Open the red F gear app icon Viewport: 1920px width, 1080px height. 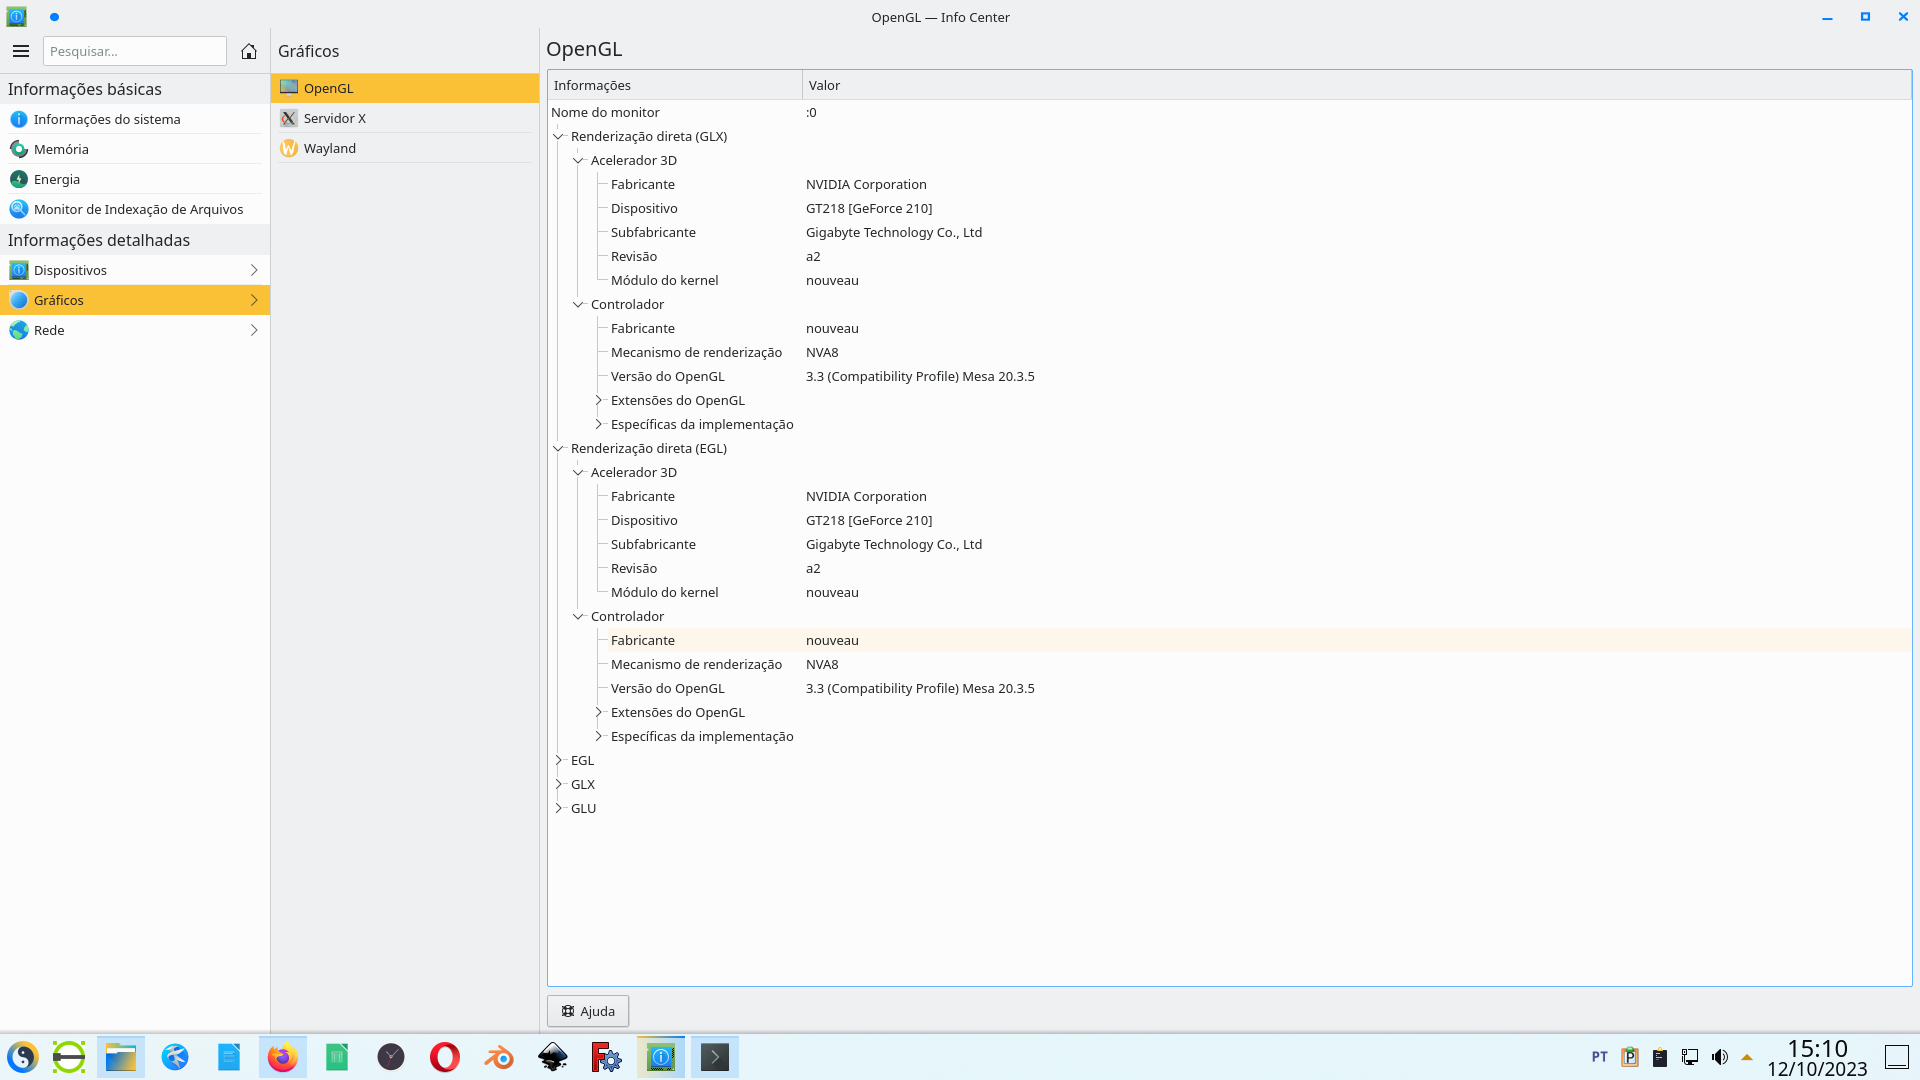[607, 1057]
